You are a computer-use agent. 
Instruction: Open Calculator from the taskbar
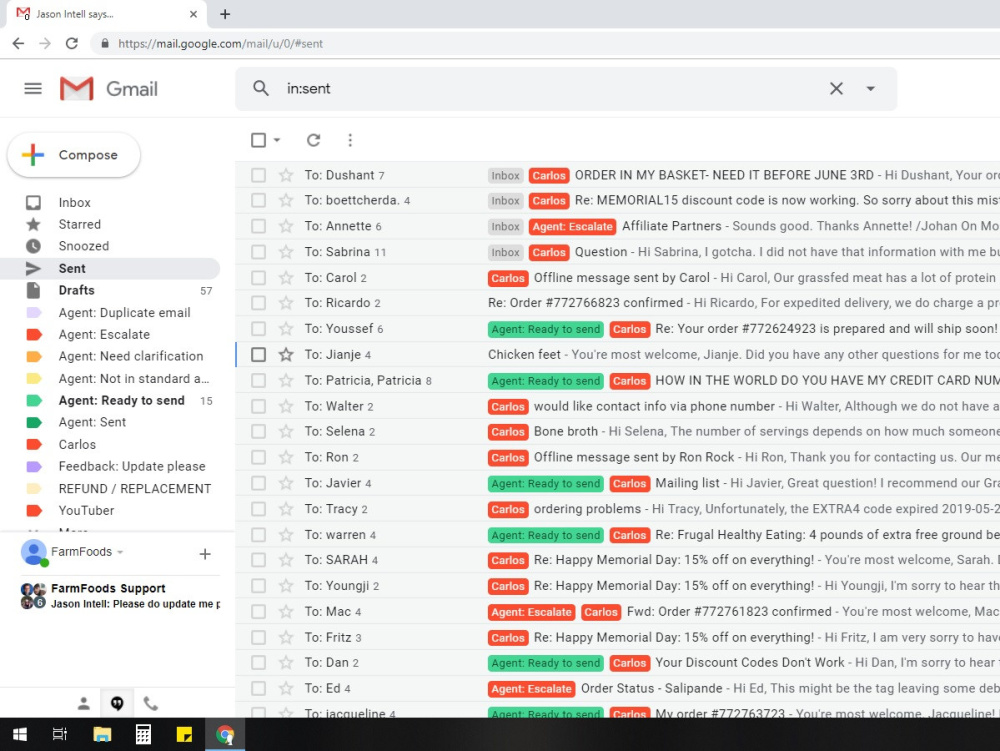143,734
